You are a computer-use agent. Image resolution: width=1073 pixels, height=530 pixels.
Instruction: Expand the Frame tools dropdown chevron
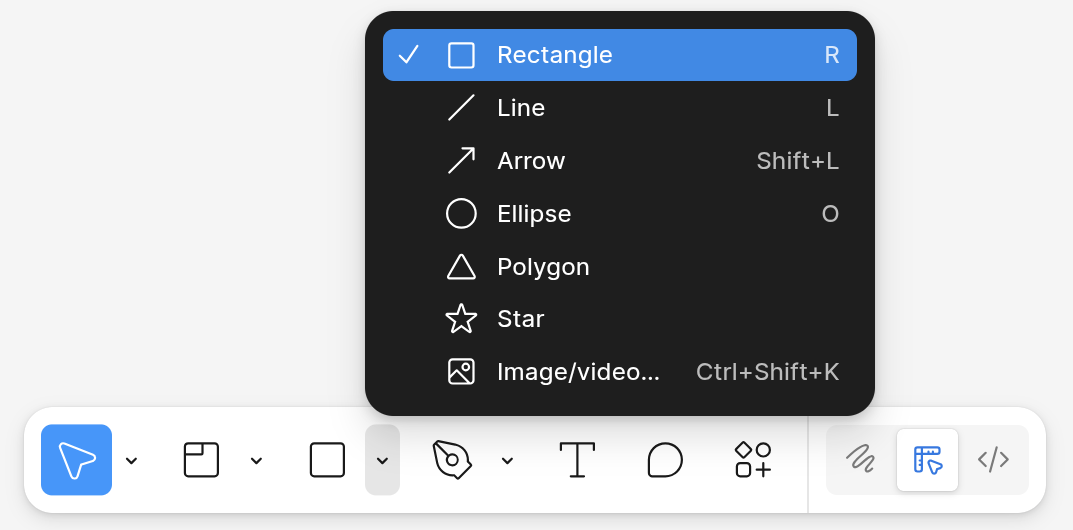[256, 460]
